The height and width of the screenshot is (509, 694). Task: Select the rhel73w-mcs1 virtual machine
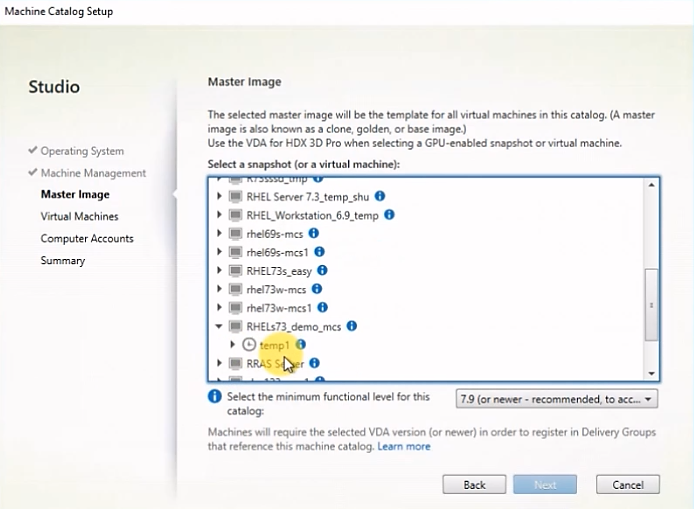(280, 307)
